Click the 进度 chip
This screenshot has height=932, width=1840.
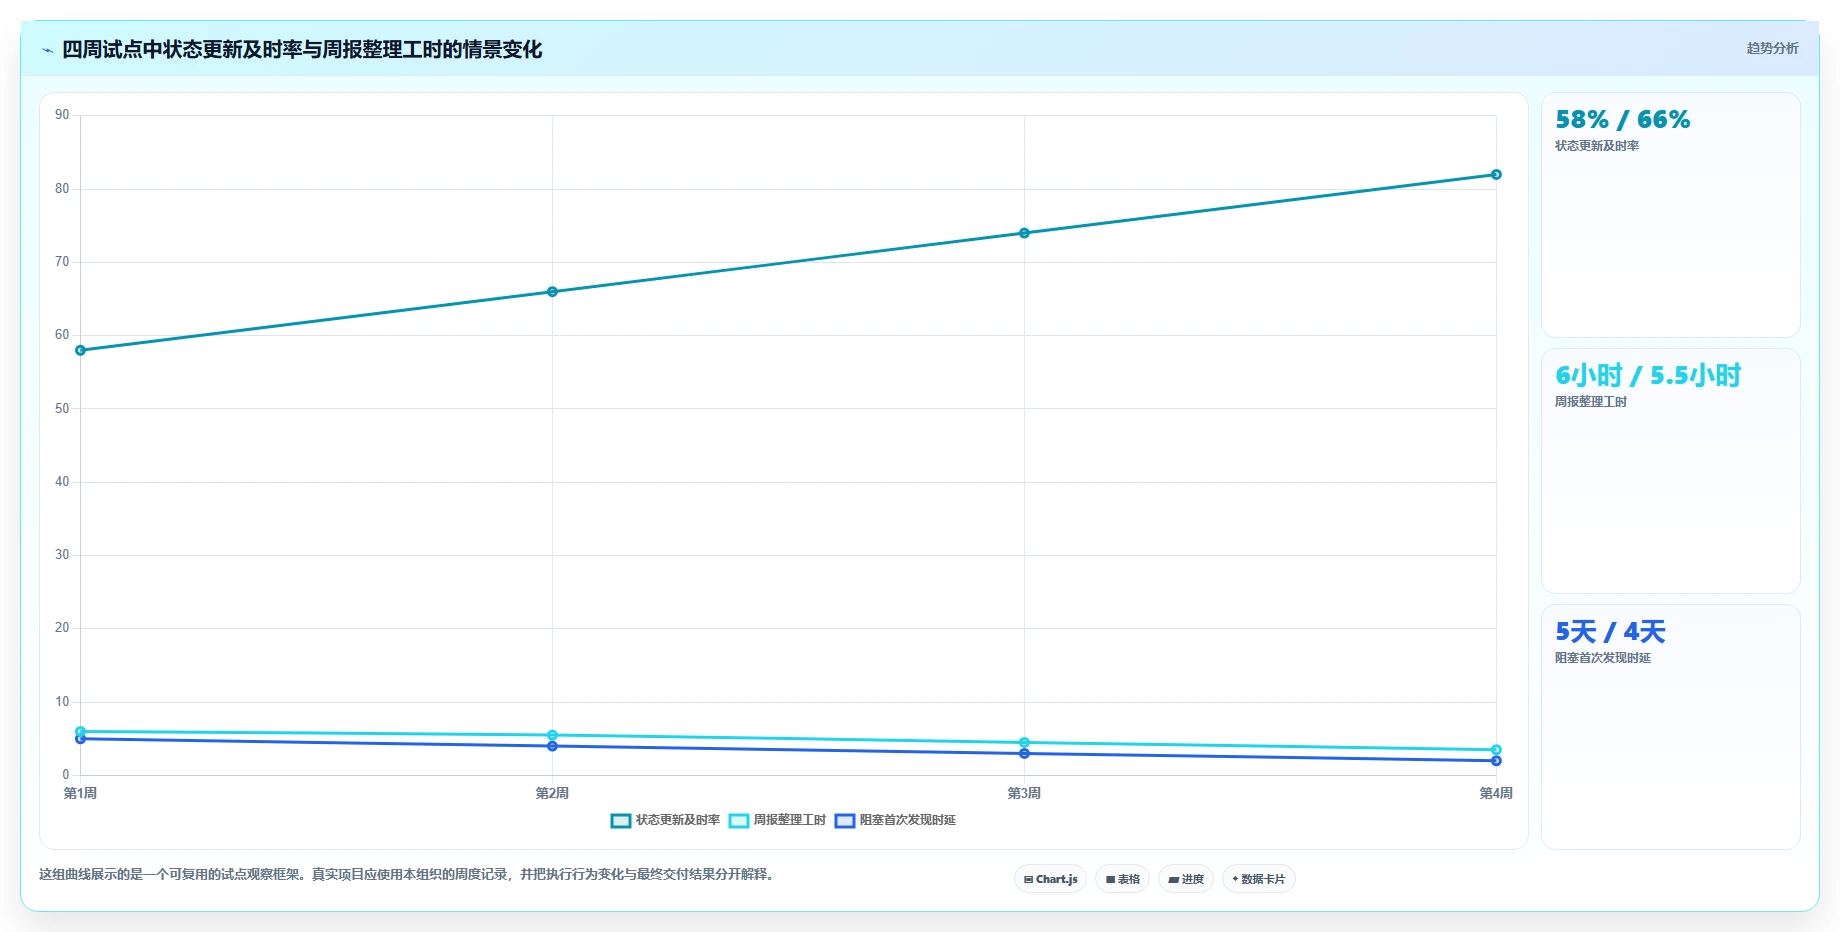pos(1186,879)
